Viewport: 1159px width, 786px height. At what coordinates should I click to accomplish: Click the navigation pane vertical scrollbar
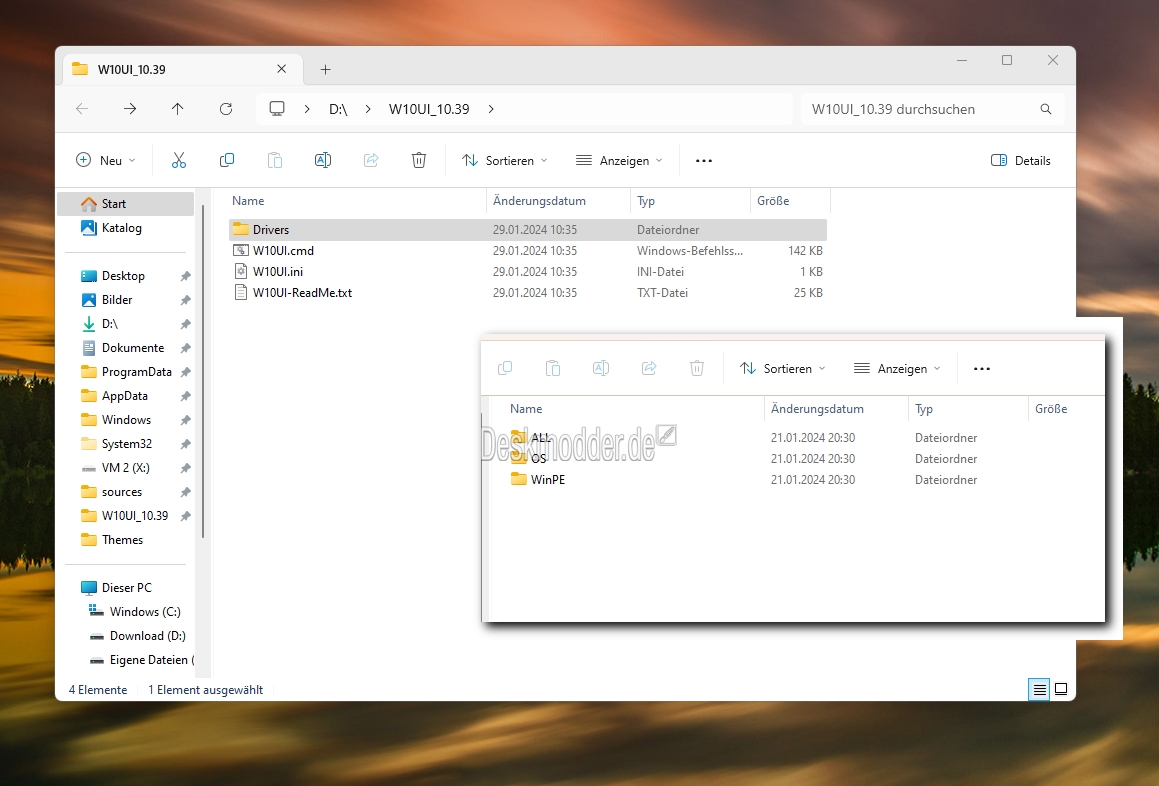[x=203, y=370]
